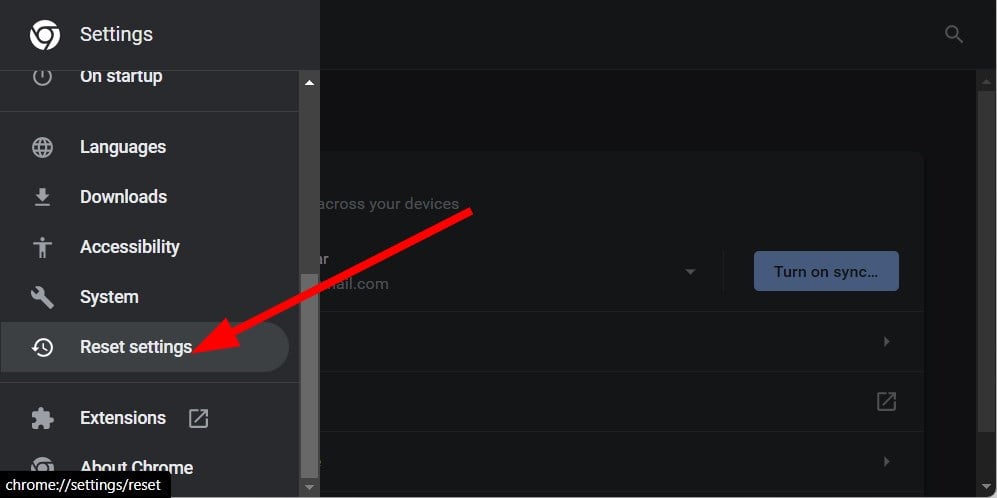997x498 pixels.
Task: Go to the Languages settings section
Action: tap(123, 147)
